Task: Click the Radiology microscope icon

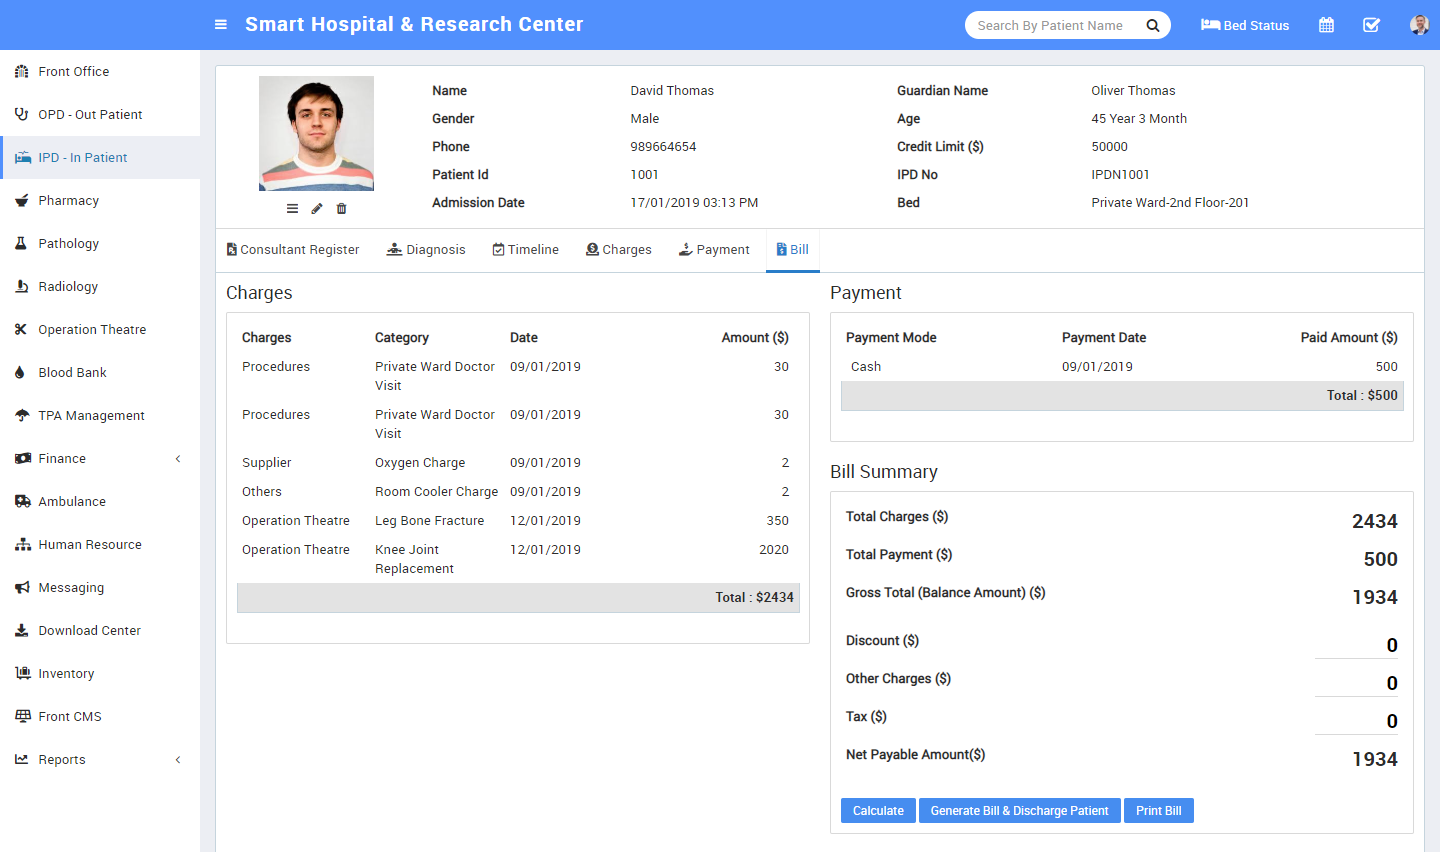Action: [21, 286]
